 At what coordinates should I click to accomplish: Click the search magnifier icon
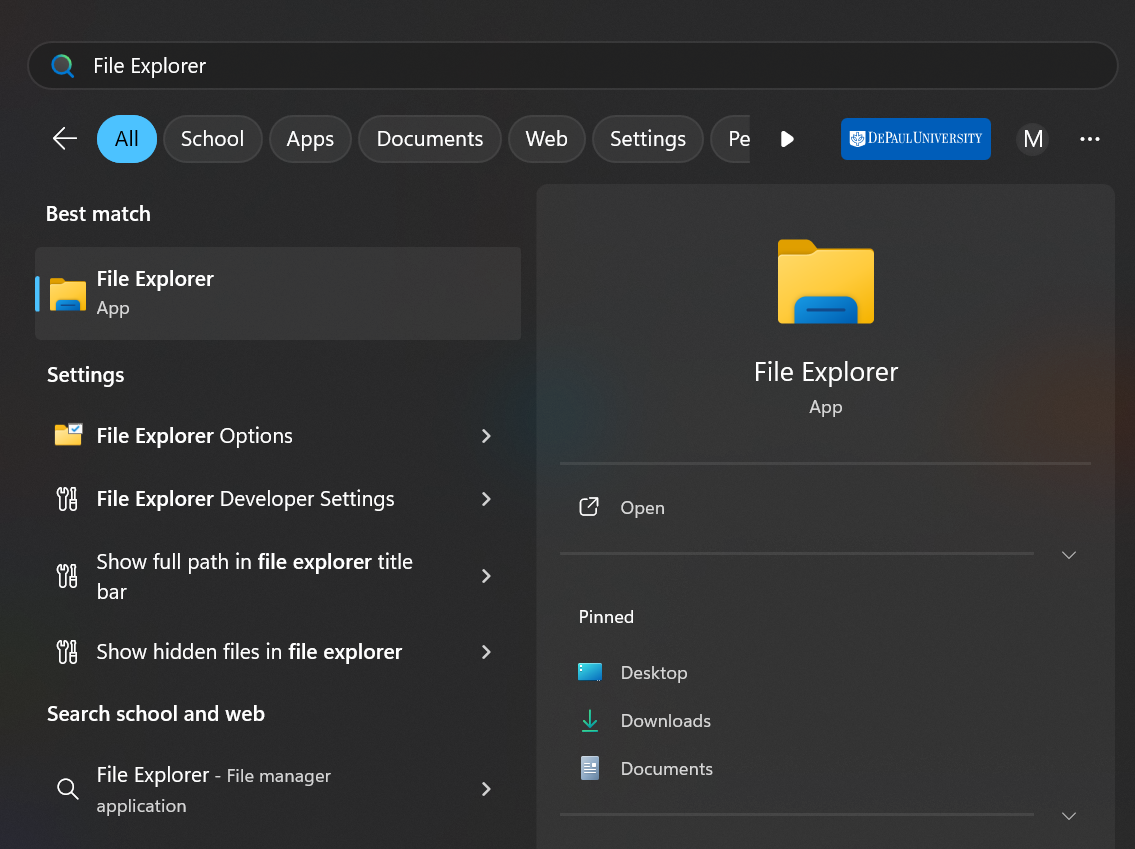(x=62, y=64)
